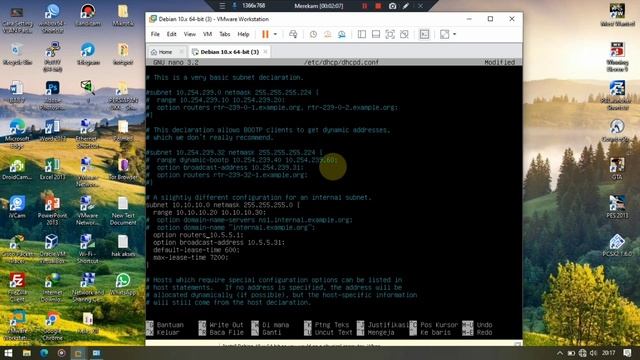Open the iVCam desktop shortcut
The height and width of the screenshot is (360, 640).
click(x=17, y=207)
